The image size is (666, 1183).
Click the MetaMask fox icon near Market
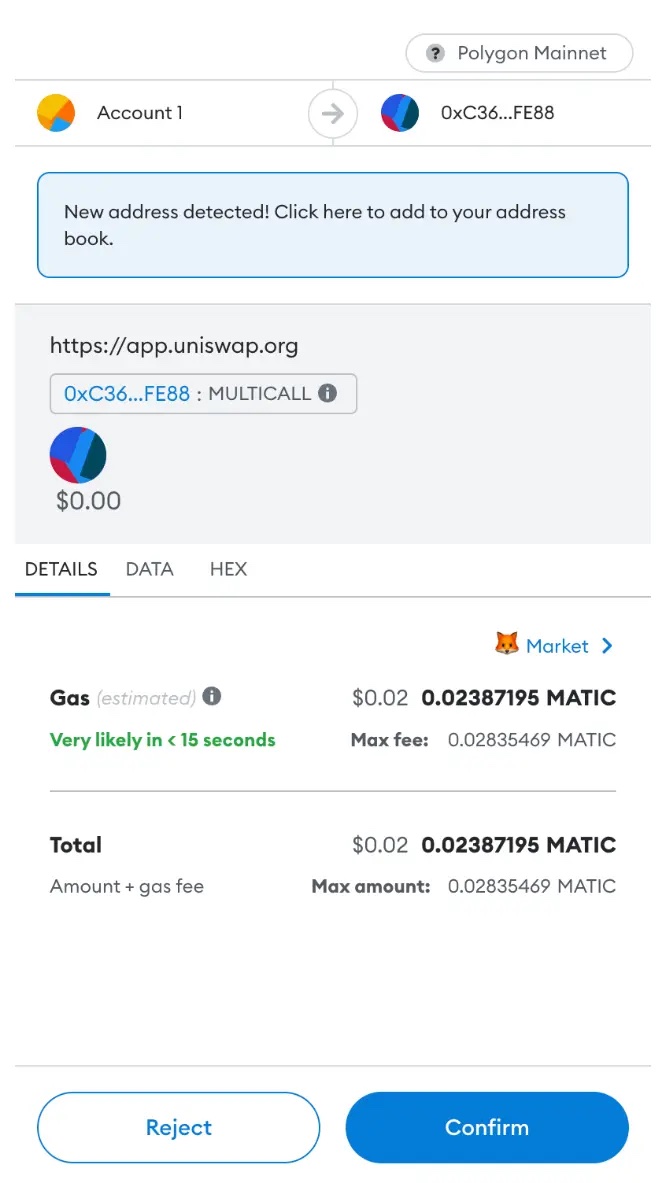pyautogui.click(x=507, y=645)
